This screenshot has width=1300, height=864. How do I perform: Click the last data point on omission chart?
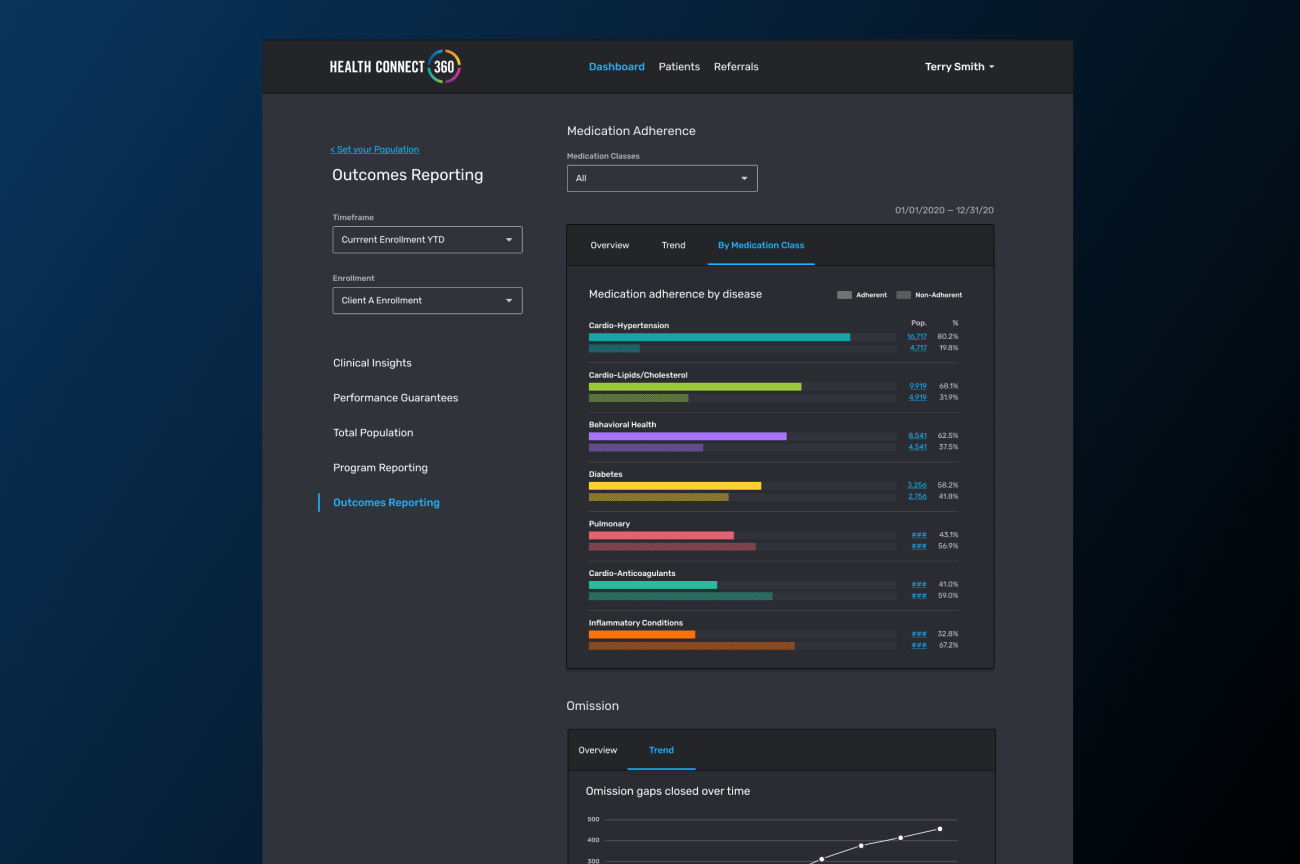[940, 828]
